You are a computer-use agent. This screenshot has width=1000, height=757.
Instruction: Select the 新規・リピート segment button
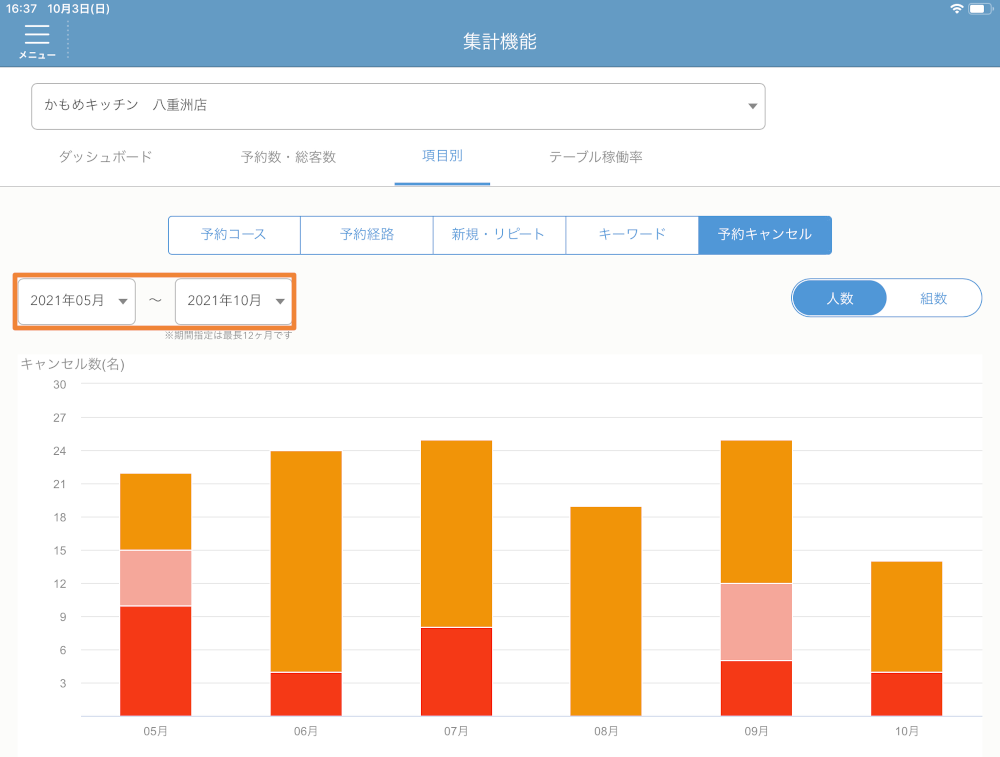[x=499, y=235]
